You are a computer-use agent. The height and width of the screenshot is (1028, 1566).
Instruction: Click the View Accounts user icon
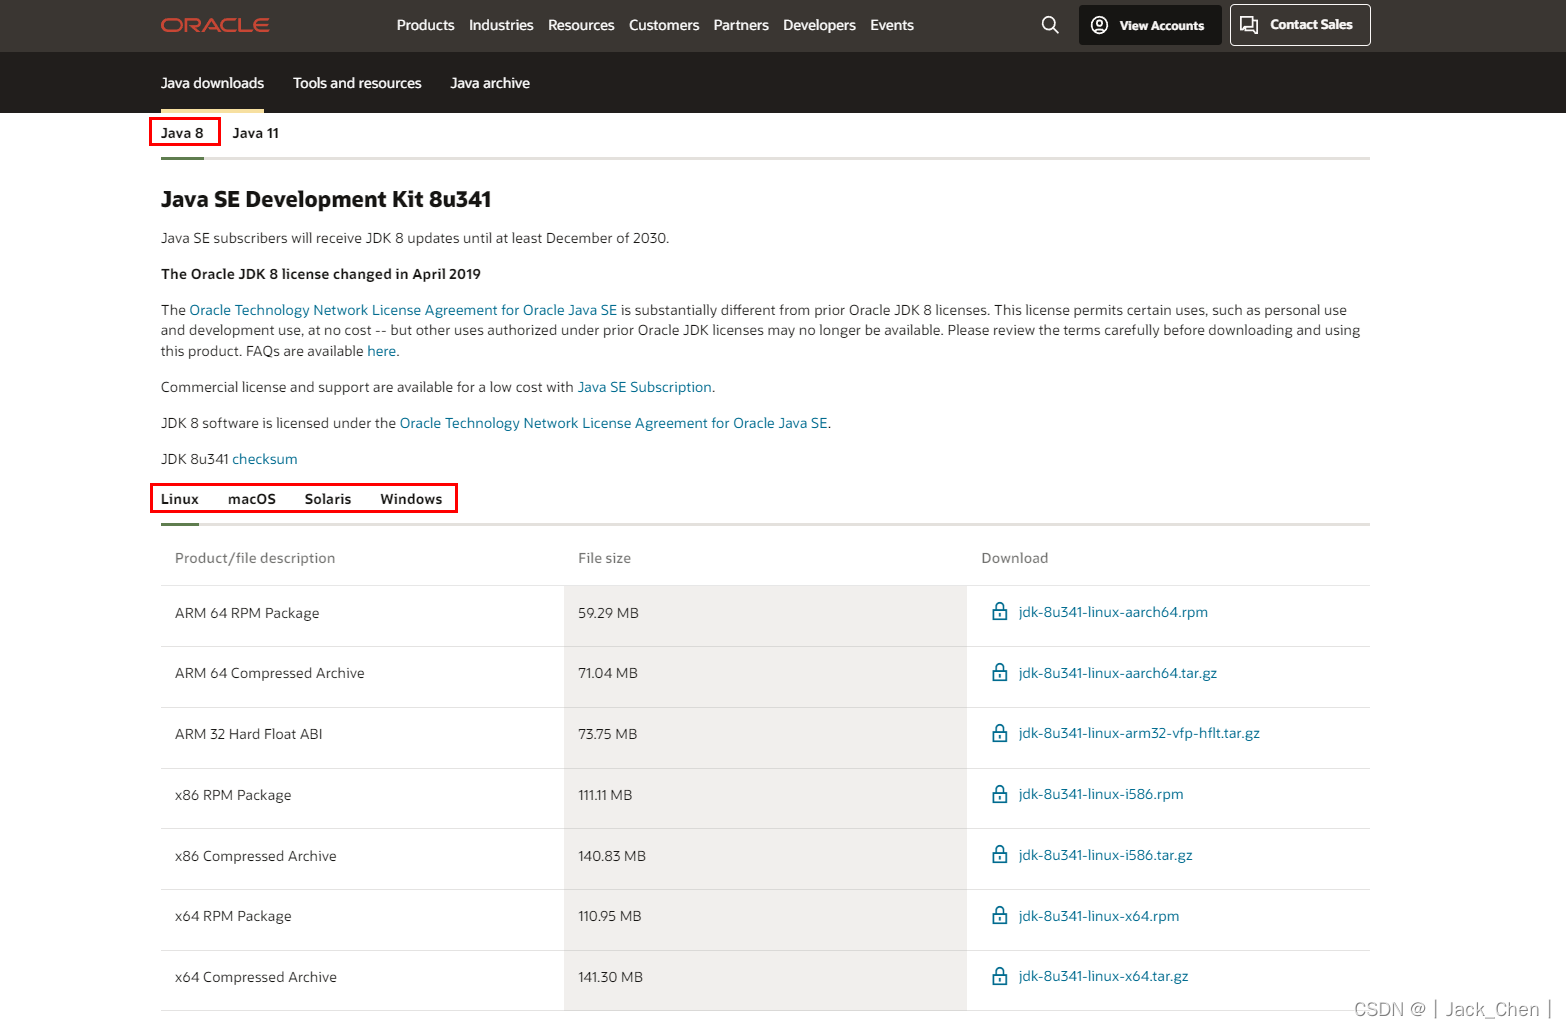coord(1099,25)
